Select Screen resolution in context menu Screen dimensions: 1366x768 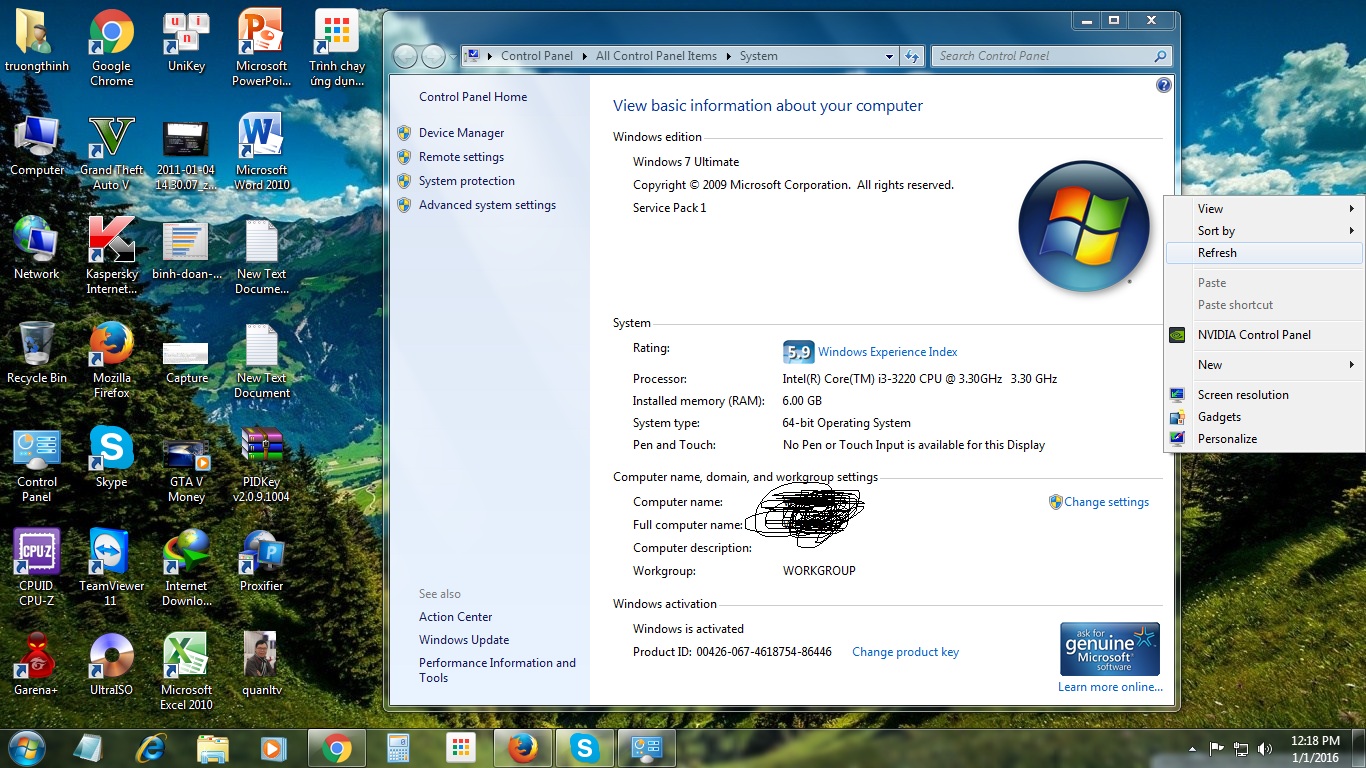pyautogui.click(x=1265, y=395)
